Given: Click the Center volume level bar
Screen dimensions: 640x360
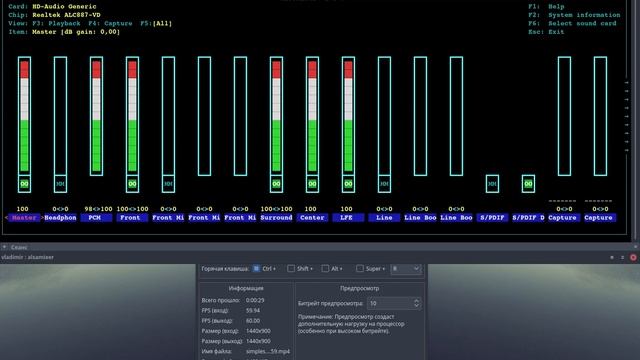Looking at the screenshot, I should click(312, 116).
